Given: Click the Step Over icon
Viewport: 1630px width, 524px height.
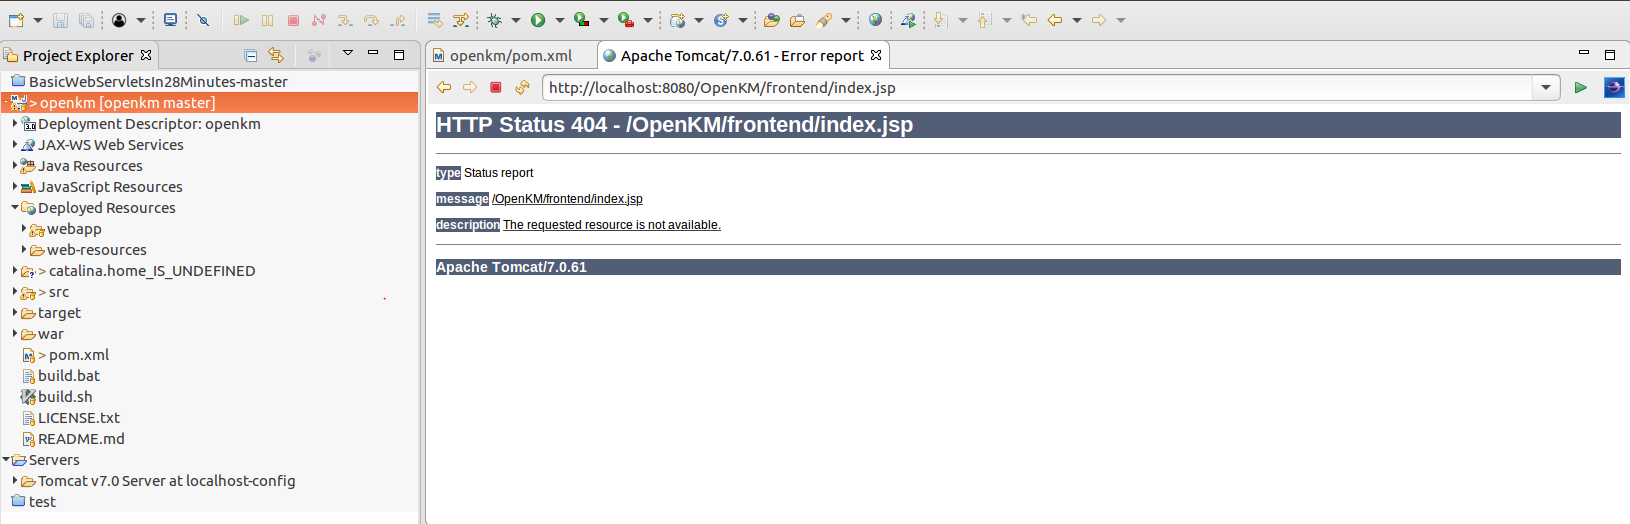Looking at the screenshot, I should (x=371, y=20).
